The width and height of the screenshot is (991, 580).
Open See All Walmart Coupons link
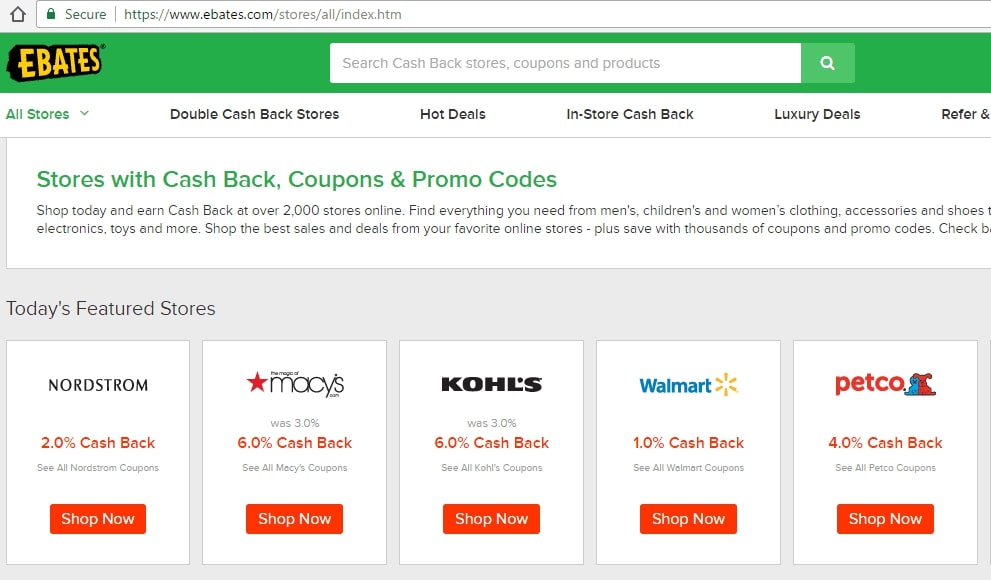coord(688,468)
